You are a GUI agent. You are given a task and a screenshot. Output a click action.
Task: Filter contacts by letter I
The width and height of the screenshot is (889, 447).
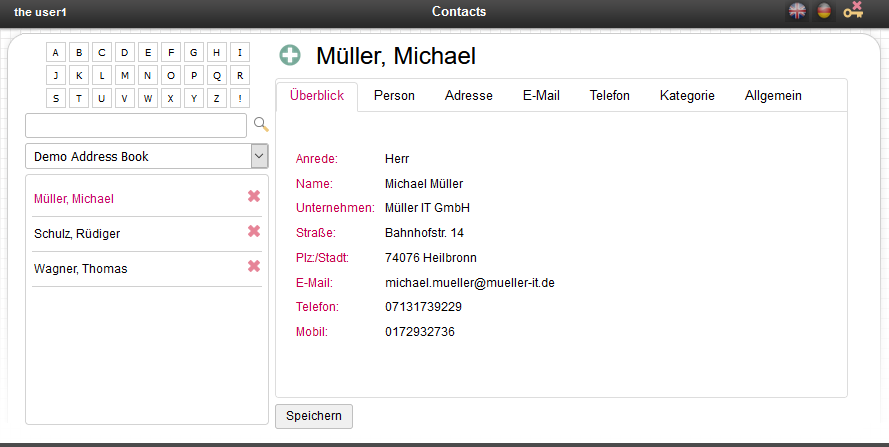tap(240, 52)
